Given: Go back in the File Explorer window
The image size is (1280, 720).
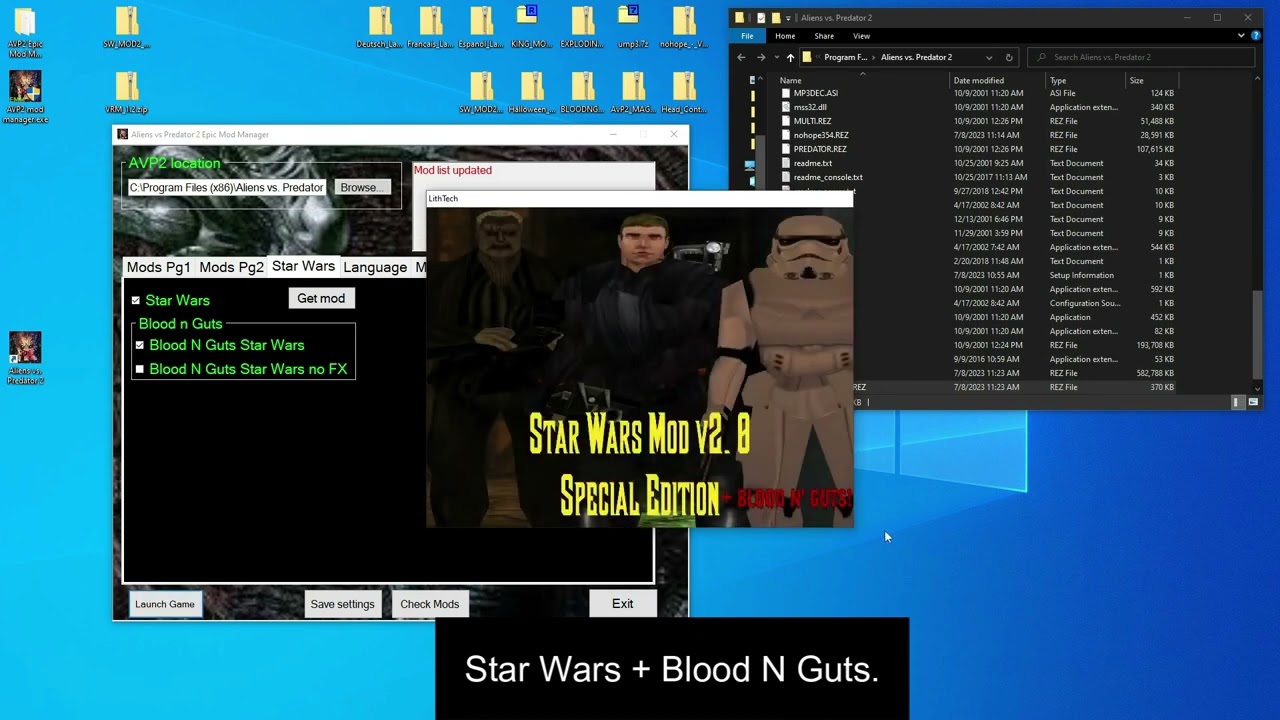Looking at the screenshot, I should 741,57.
